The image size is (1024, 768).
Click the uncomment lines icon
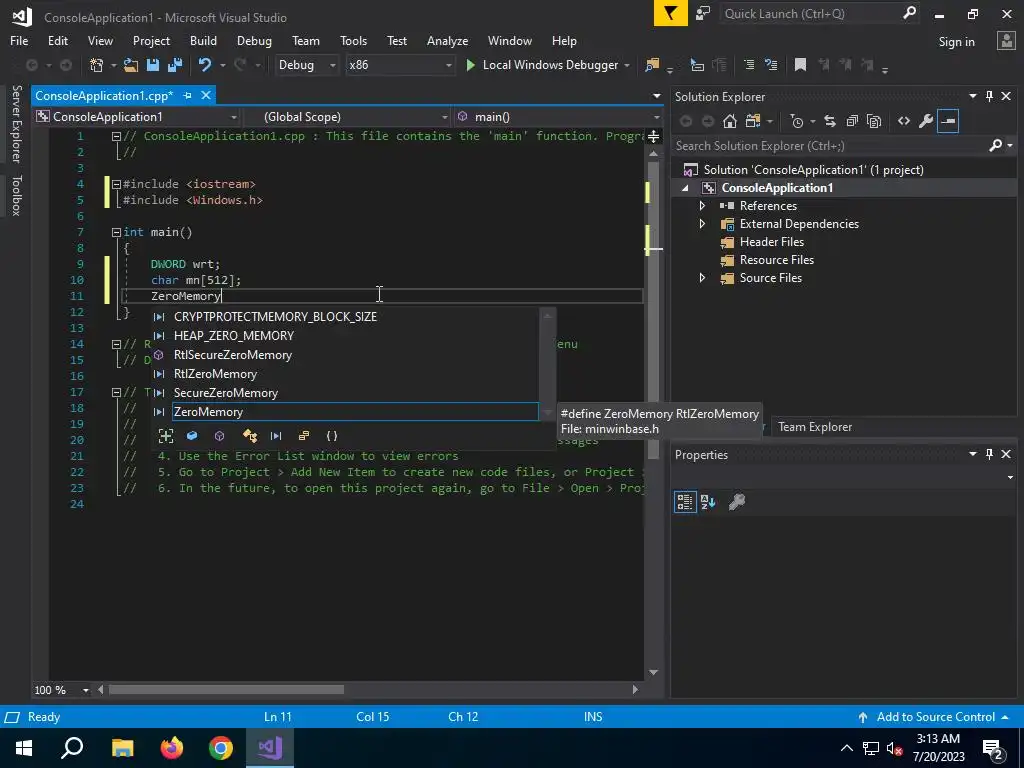pos(771,65)
